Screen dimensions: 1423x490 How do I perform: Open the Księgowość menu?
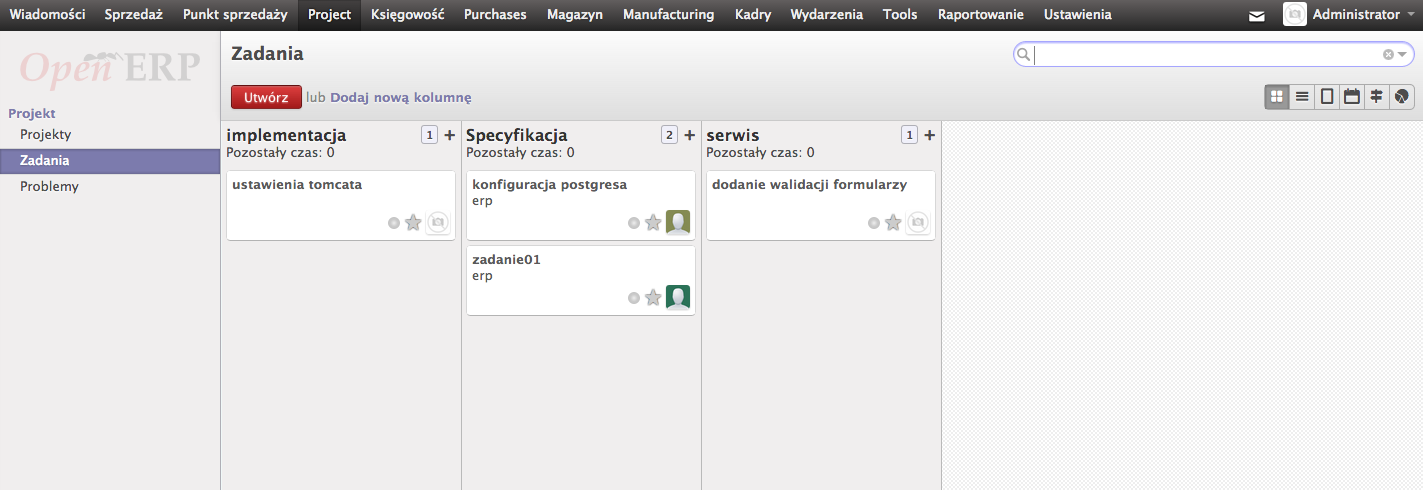coord(407,15)
